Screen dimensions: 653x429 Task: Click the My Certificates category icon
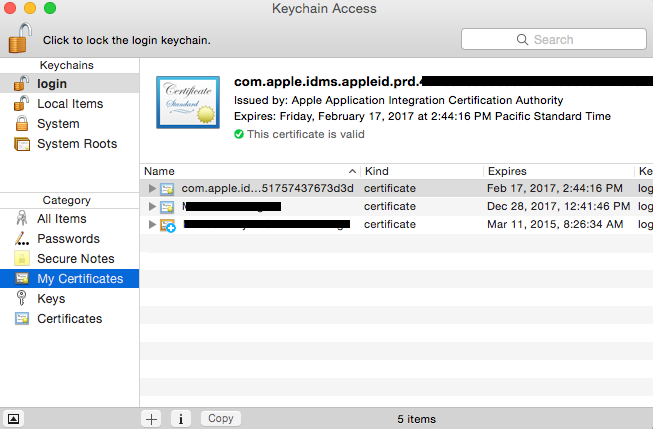(x=22, y=278)
